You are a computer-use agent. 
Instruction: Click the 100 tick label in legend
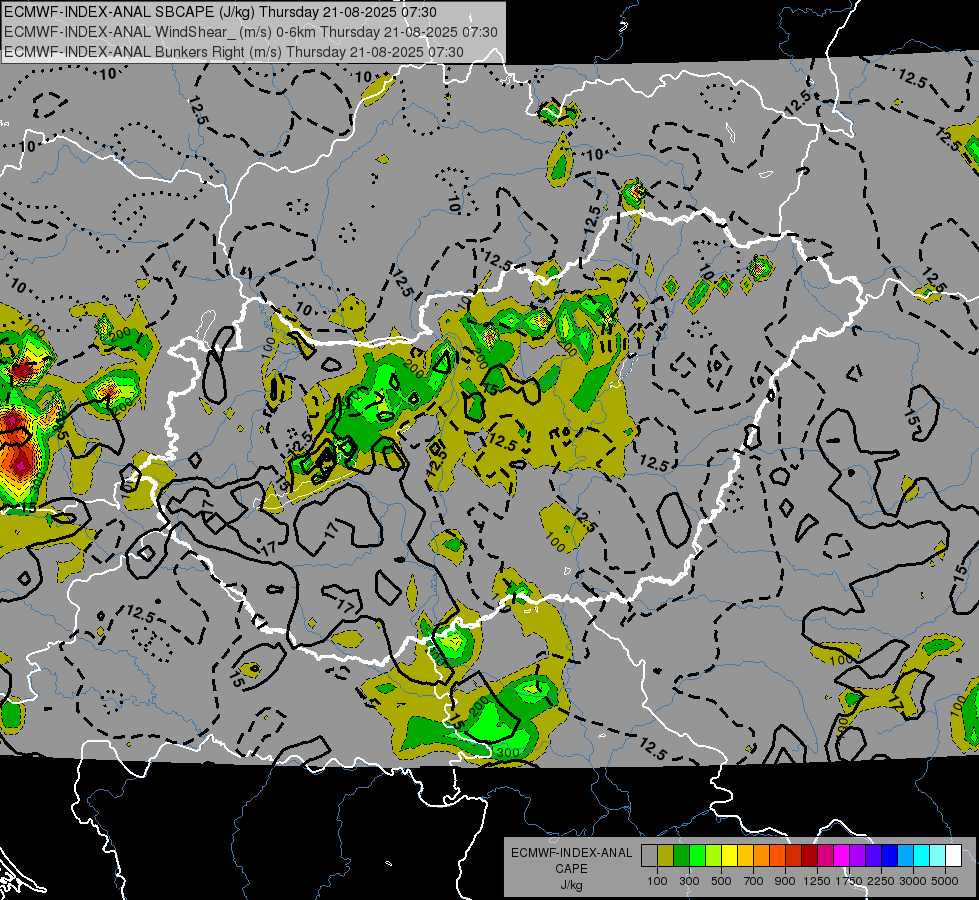(x=657, y=881)
